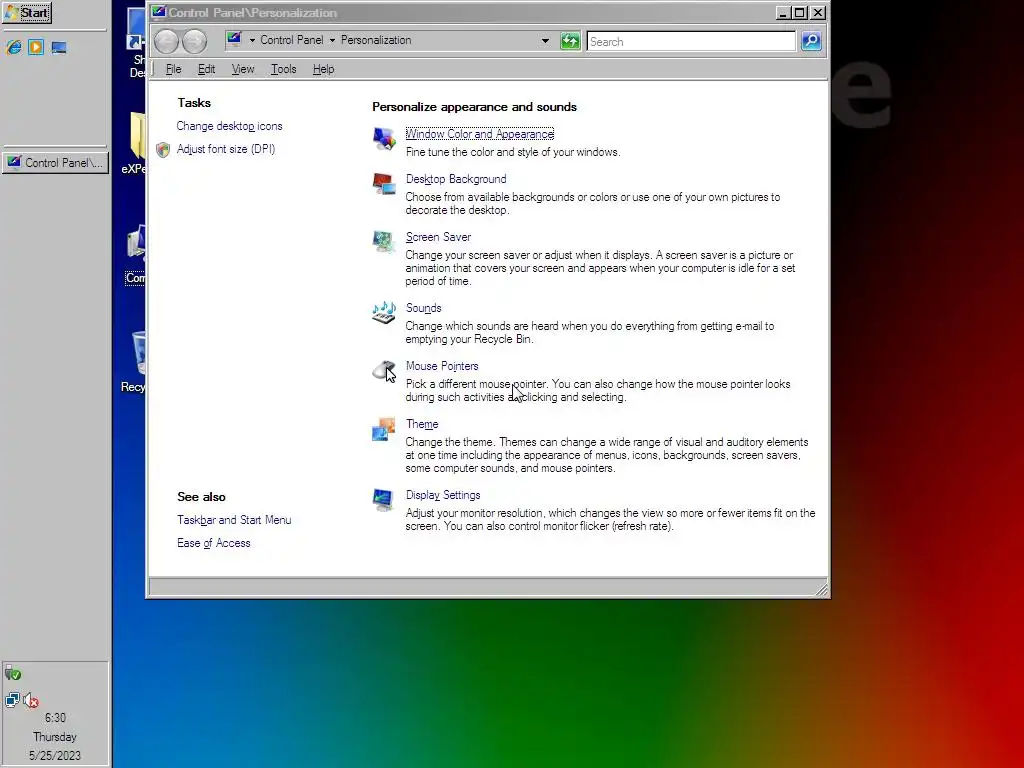This screenshot has width=1024, height=768.
Task: Open the Tools menu
Action: pyautogui.click(x=283, y=69)
